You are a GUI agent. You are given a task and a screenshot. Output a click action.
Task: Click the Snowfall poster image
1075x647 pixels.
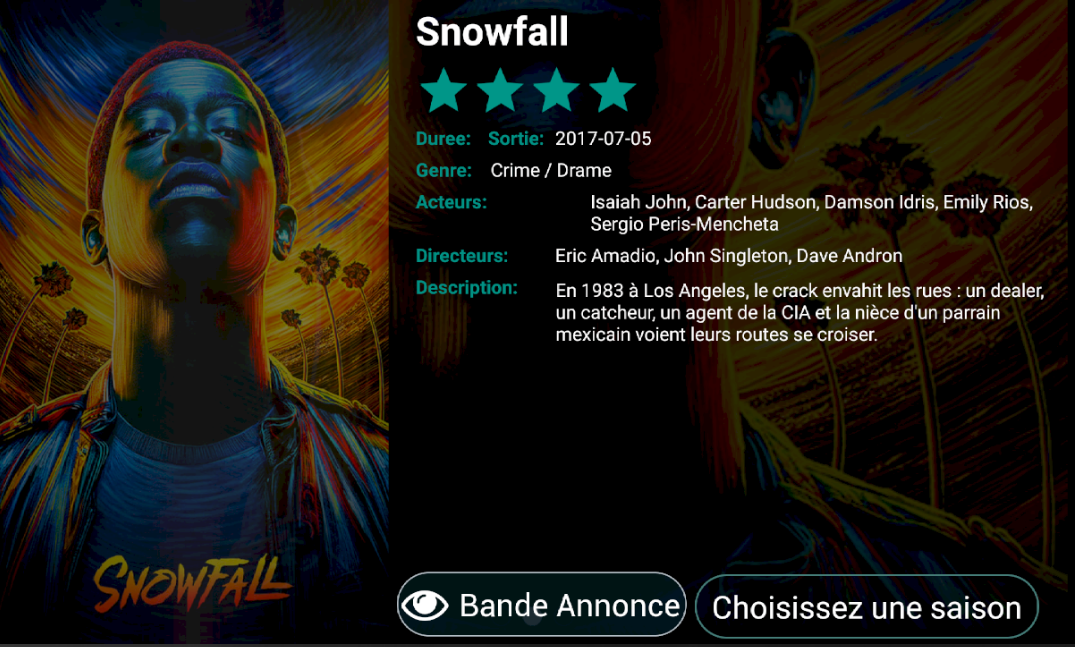(194, 322)
